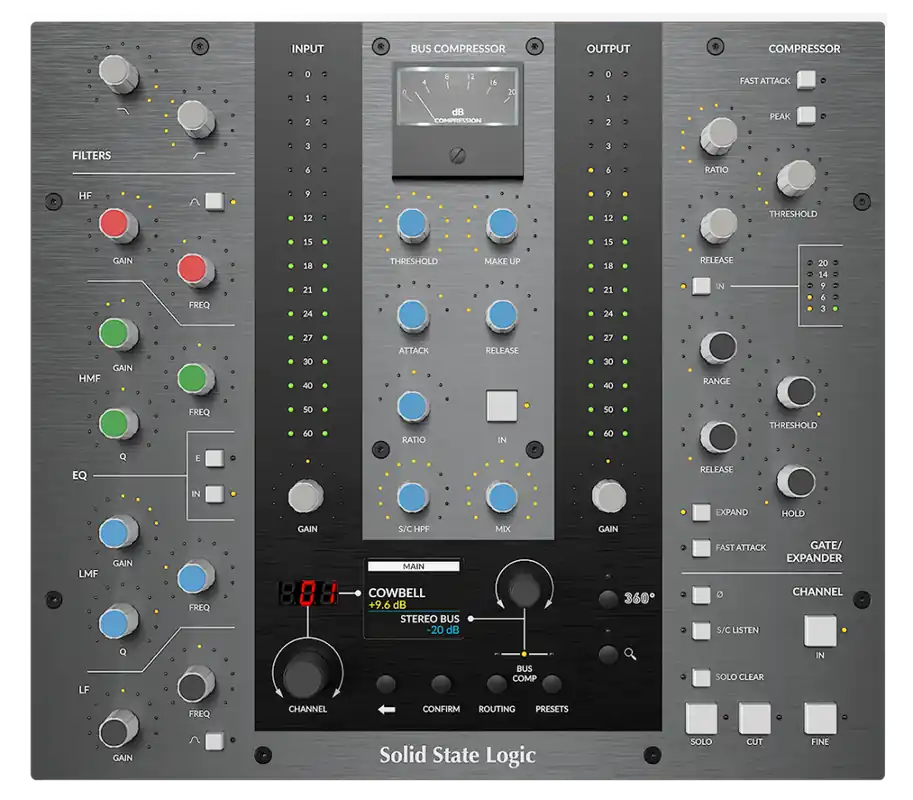Click the channel Compressor Ratio knob
This screenshot has height=800, width=913.
[x=719, y=136]
